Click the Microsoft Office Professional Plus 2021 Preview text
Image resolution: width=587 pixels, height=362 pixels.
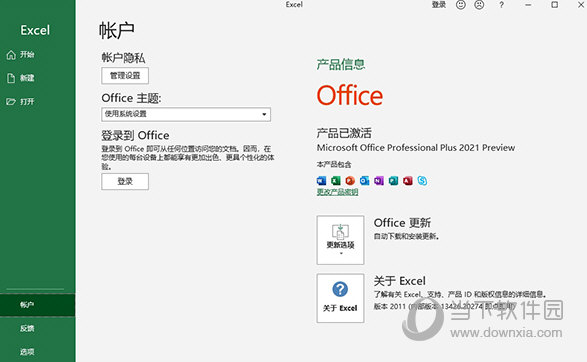click(416, 148)
